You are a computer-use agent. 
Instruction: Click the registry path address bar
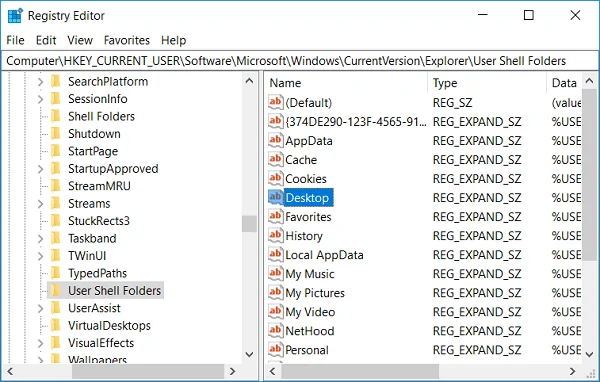point(300,61)
